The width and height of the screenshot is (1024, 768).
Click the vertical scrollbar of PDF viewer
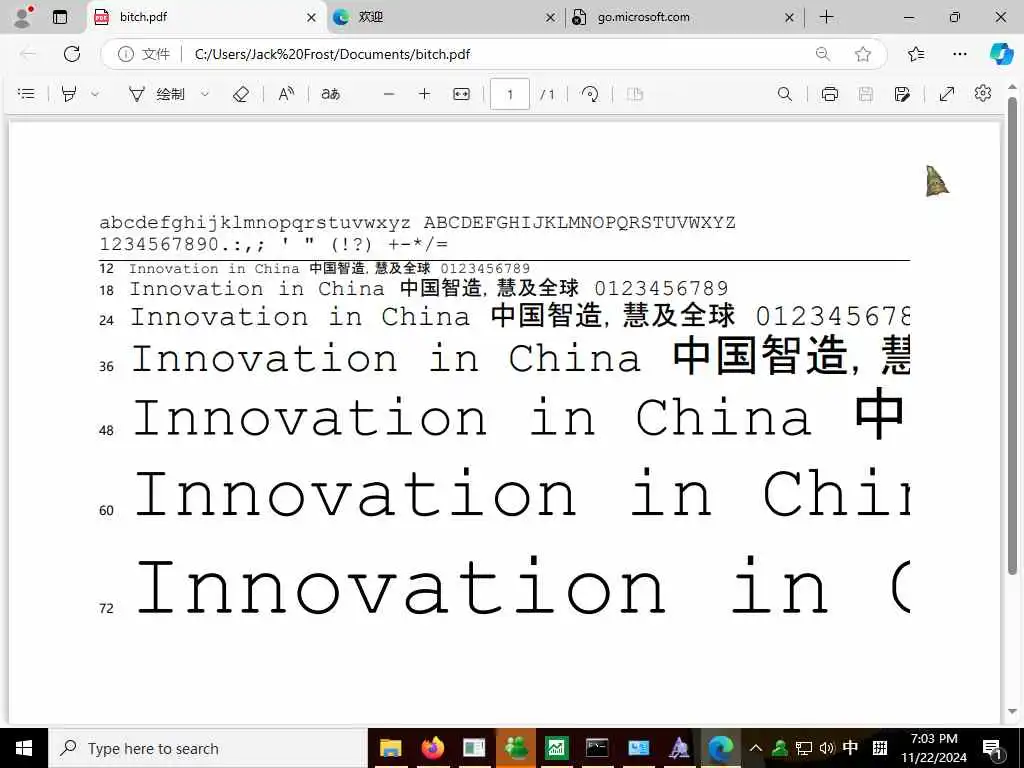click(1012, 336)
